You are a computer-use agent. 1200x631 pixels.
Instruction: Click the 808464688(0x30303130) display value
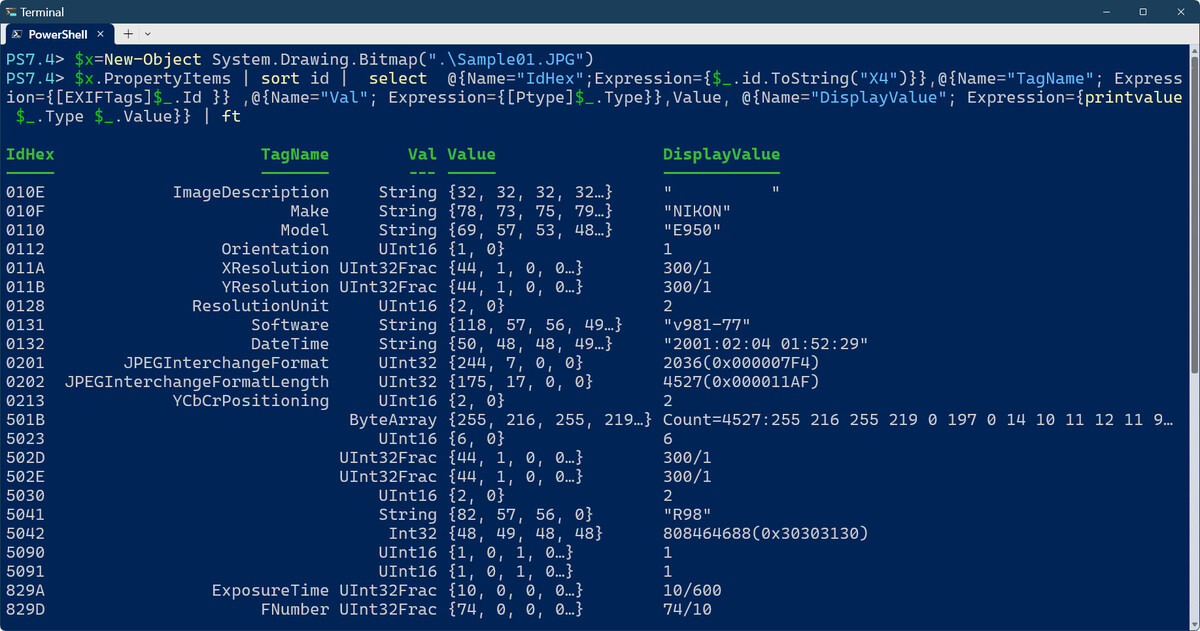765,534
